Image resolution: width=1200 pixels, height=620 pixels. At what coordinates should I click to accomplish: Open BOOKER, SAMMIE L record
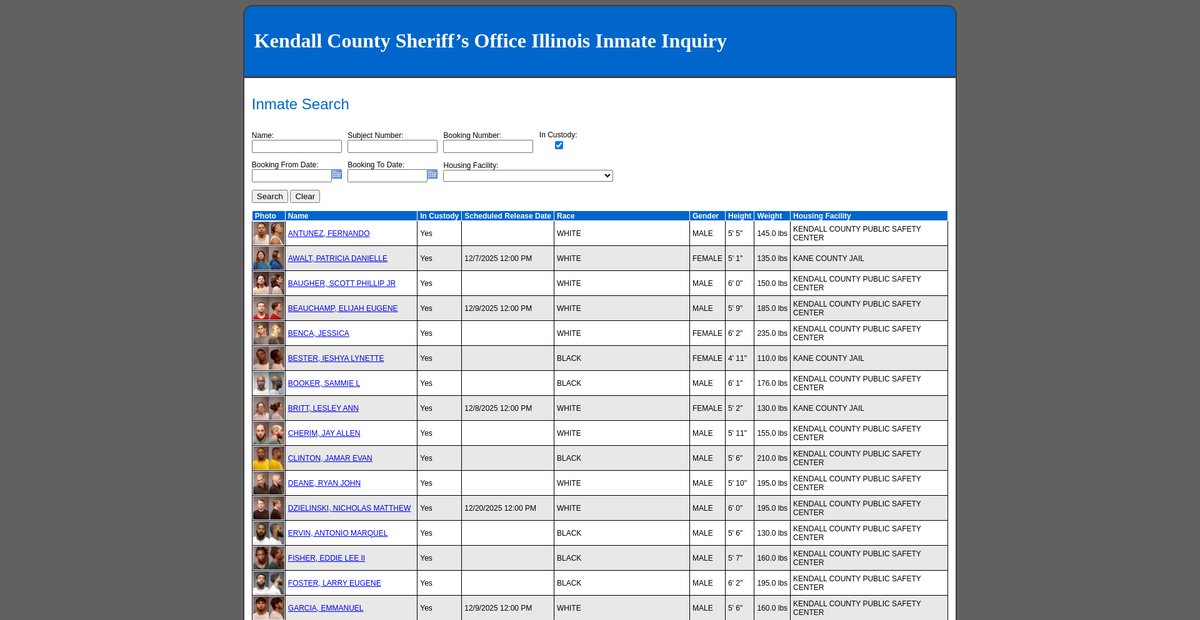point(324,383)
